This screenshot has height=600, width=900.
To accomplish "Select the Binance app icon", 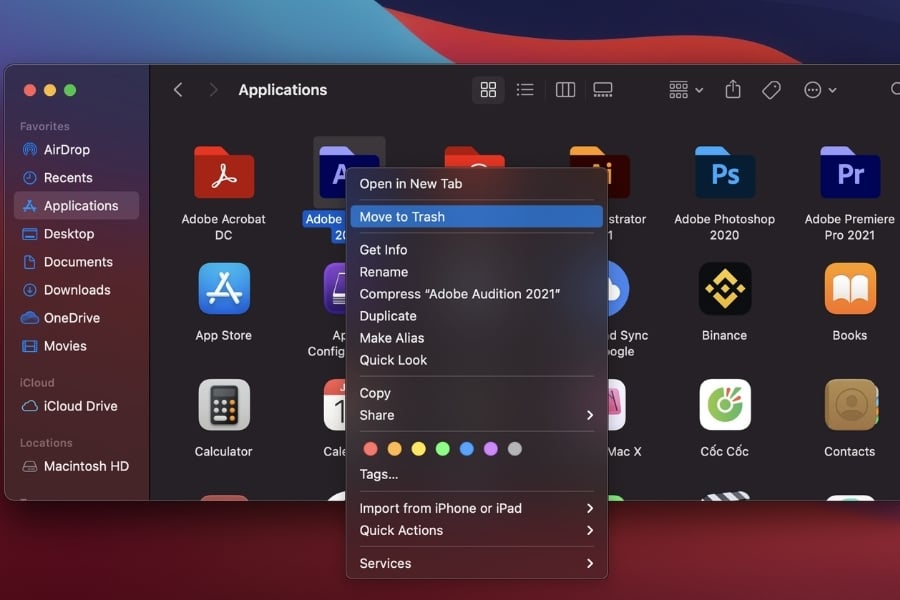I will click(724, 289).
